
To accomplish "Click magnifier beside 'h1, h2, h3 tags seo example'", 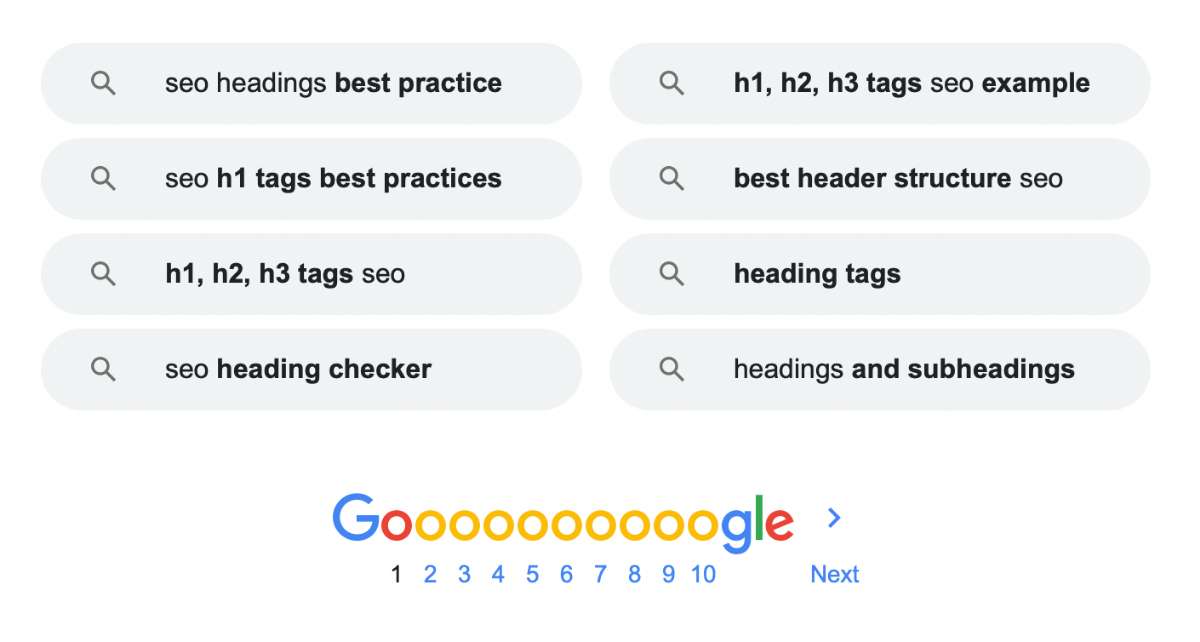I will [x=672, y=83].
